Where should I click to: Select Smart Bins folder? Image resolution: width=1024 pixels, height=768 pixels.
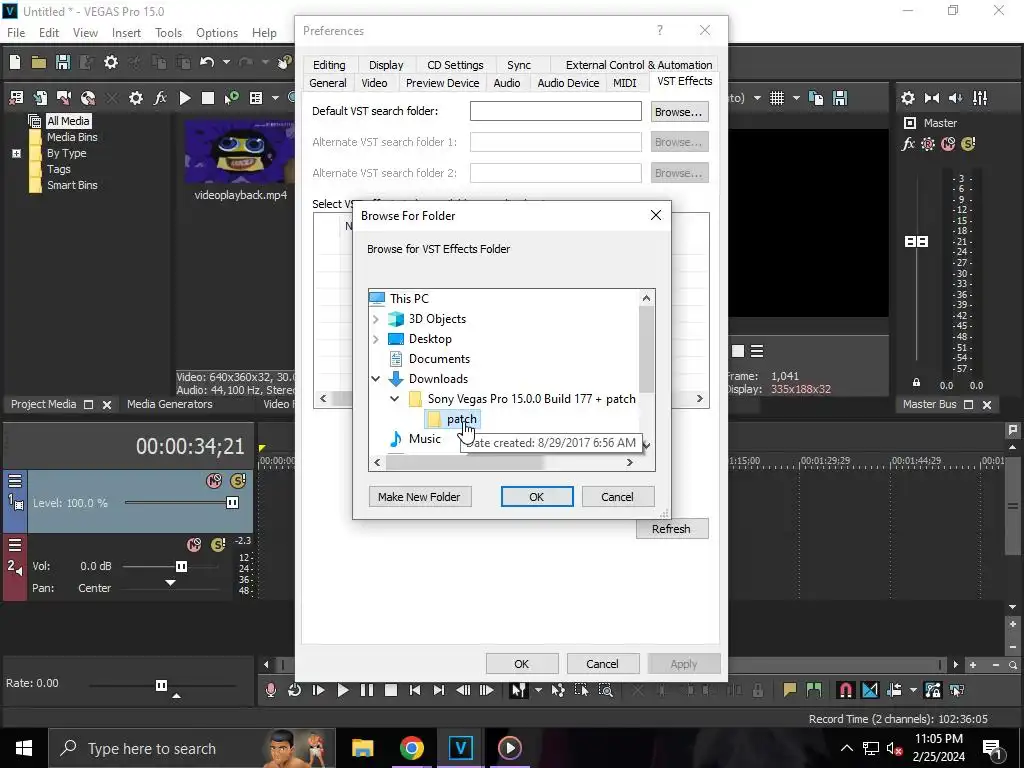(72, 185)
